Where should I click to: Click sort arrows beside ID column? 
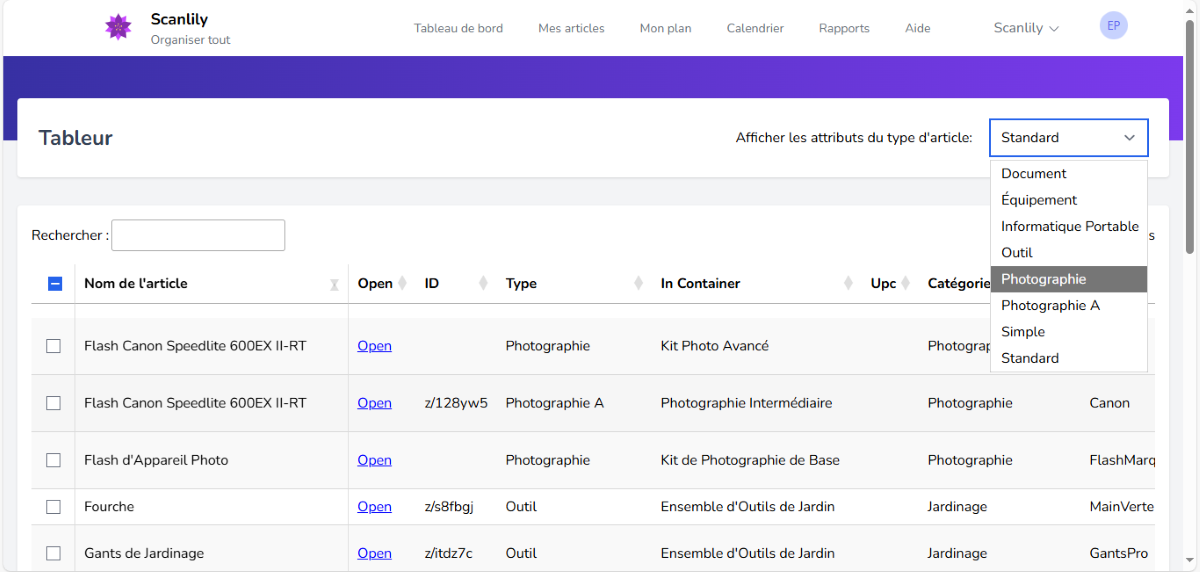483,283
